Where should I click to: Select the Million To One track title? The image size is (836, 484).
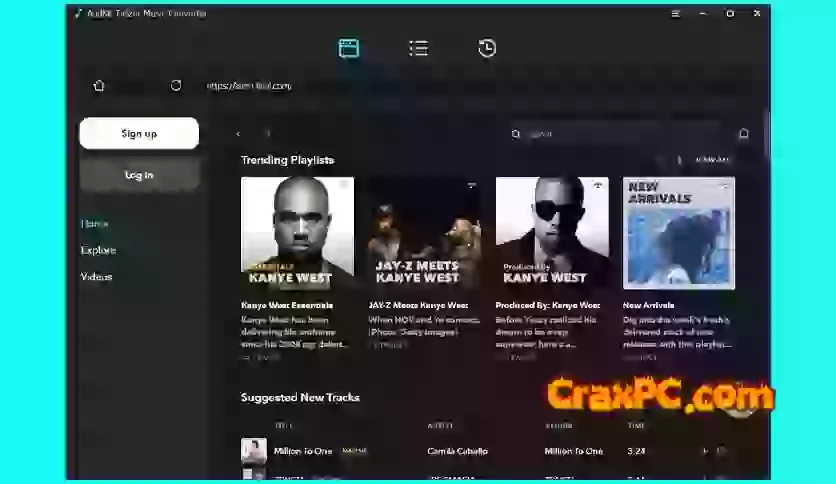pos(303,451)
